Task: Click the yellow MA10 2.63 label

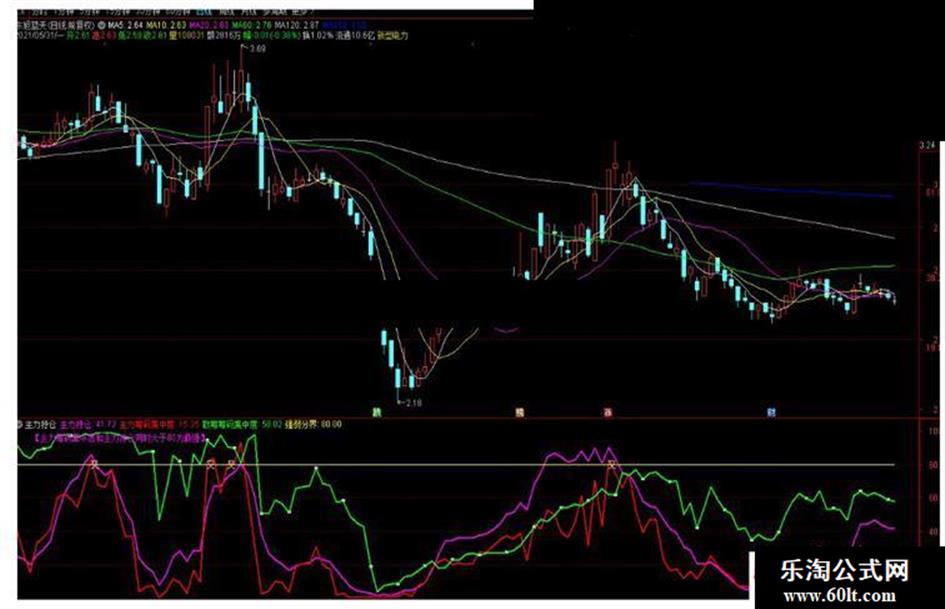Action: coord(166,25)
